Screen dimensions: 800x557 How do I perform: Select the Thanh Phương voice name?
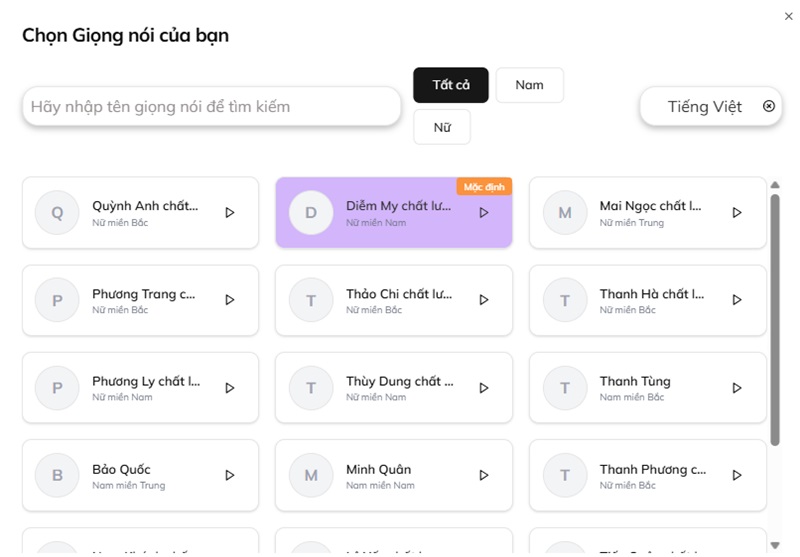(653, 469)
